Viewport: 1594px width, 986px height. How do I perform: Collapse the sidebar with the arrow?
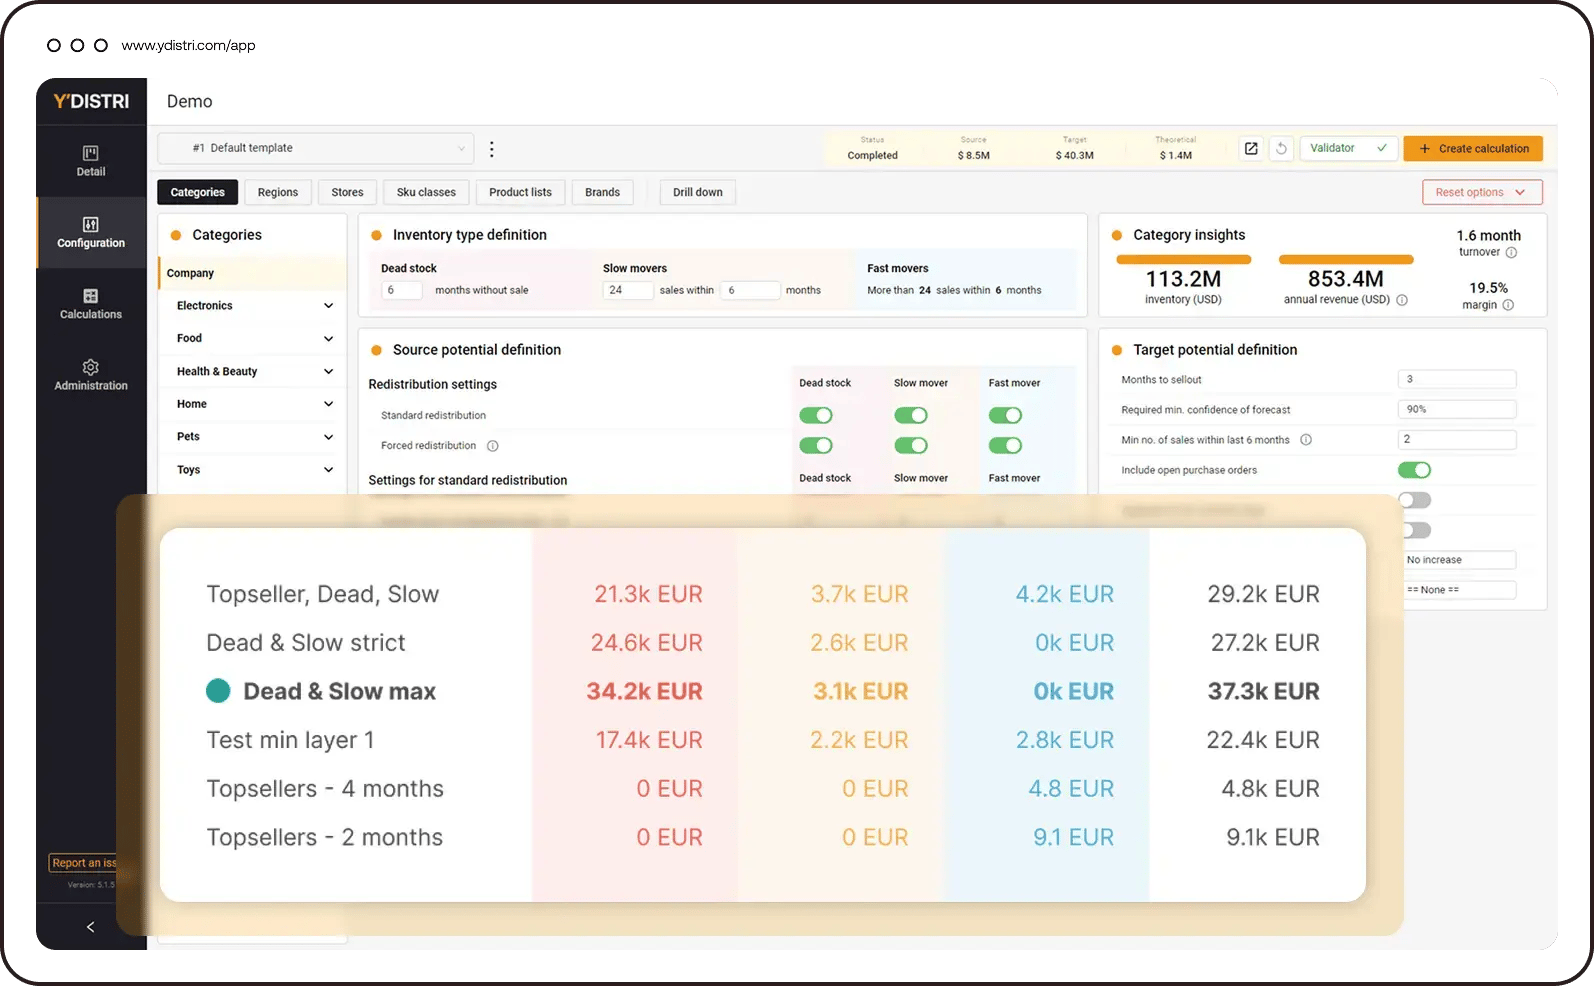click(x=90, y=927)
